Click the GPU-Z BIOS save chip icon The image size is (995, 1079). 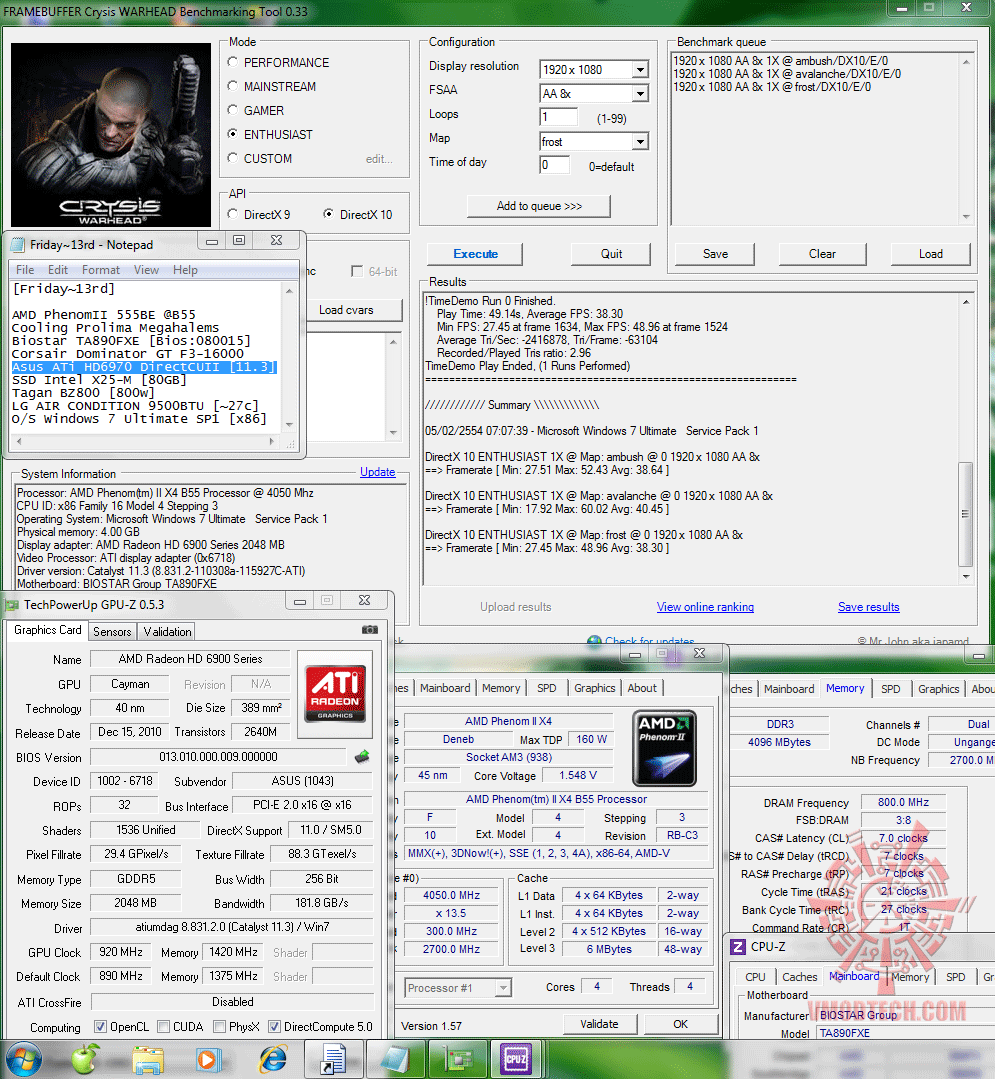tap(362, 757)
